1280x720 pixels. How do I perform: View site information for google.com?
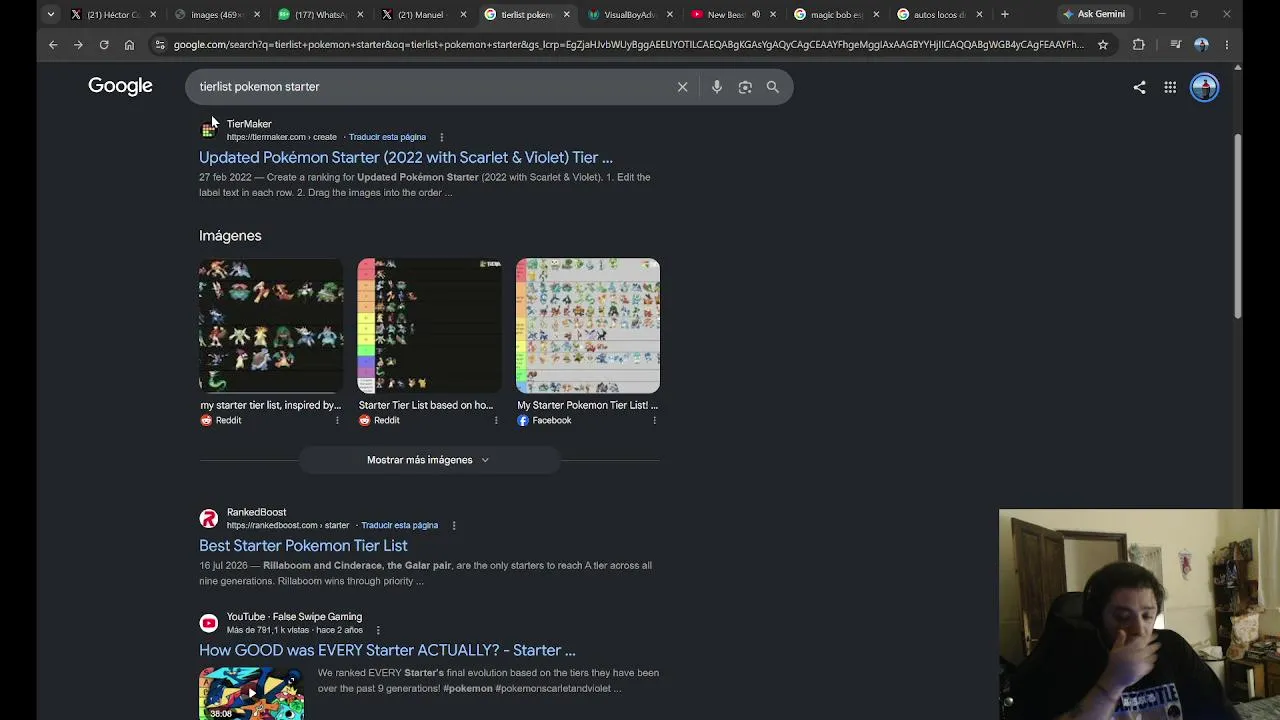[x=160, y=44]
